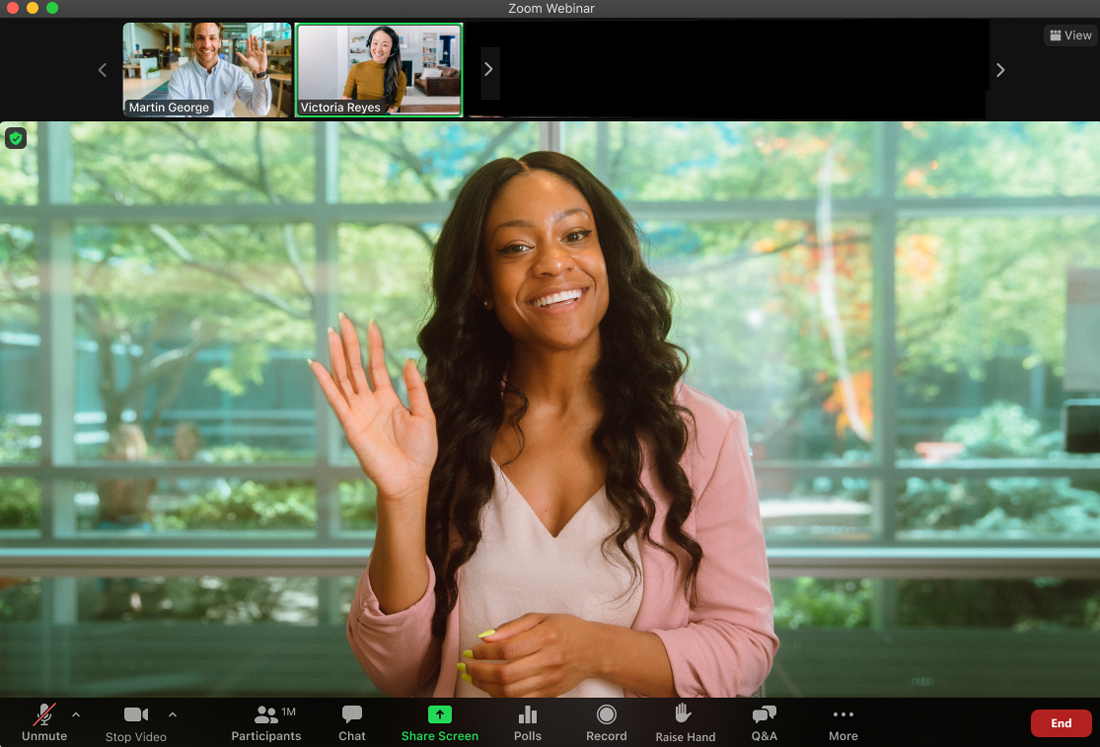The height and width of the screenshot is (747, 1100).
Task: Select Victoria Reyes's video thumbnail
Action: pos(379,69)
